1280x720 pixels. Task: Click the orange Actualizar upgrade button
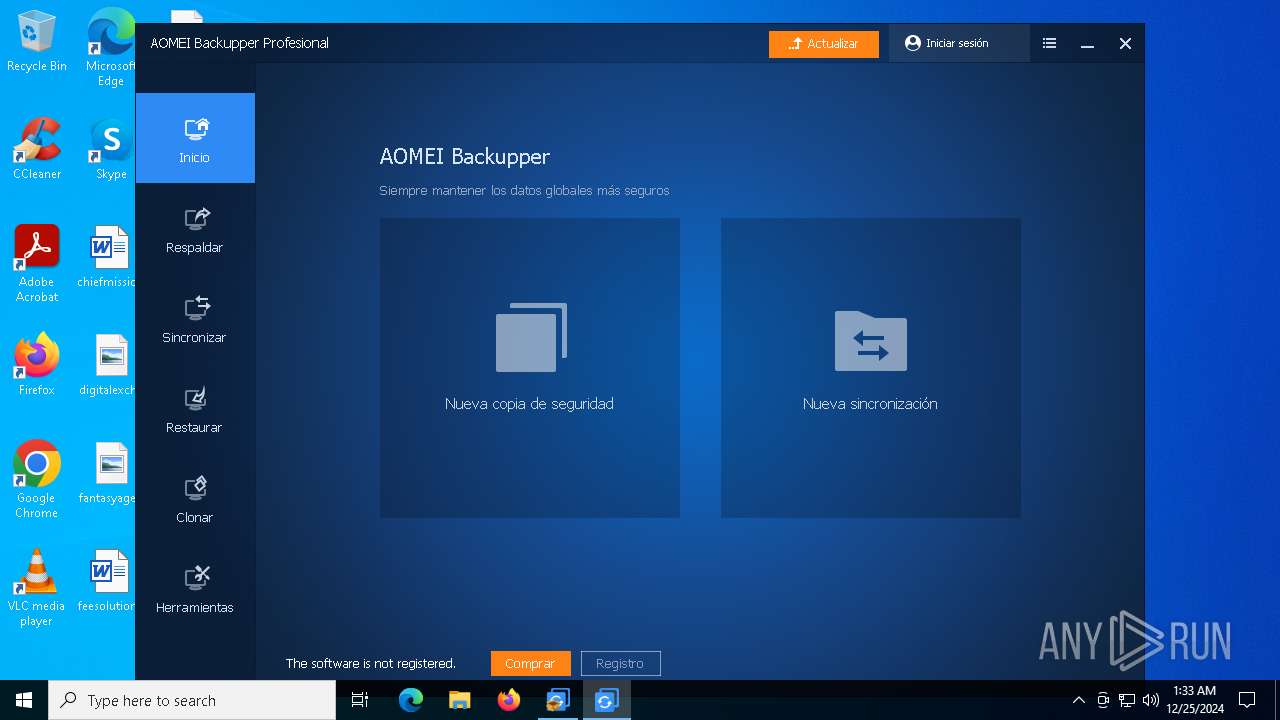(x=824, y=44)
